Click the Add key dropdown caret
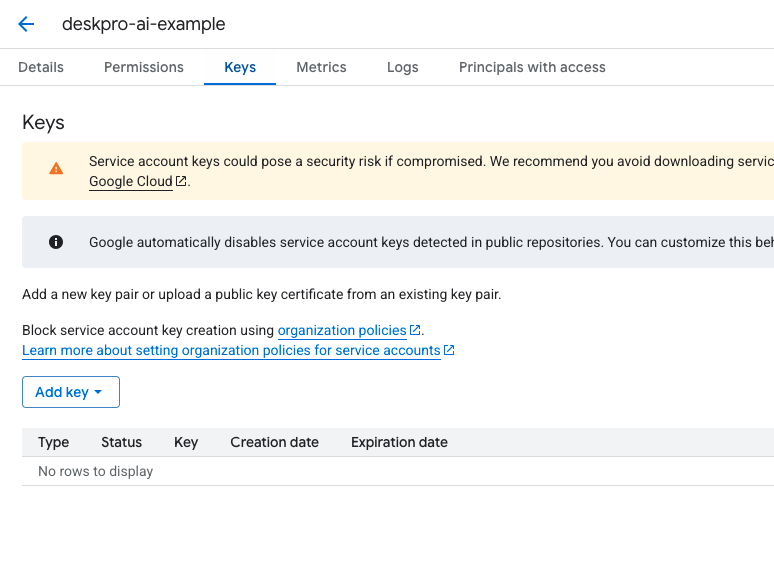774x574 pixels. [98, 393]
